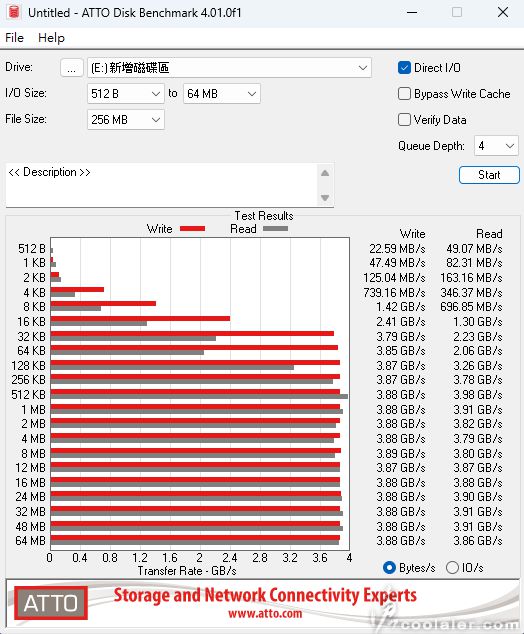Click the 3.86 GB/s read value

478,541
